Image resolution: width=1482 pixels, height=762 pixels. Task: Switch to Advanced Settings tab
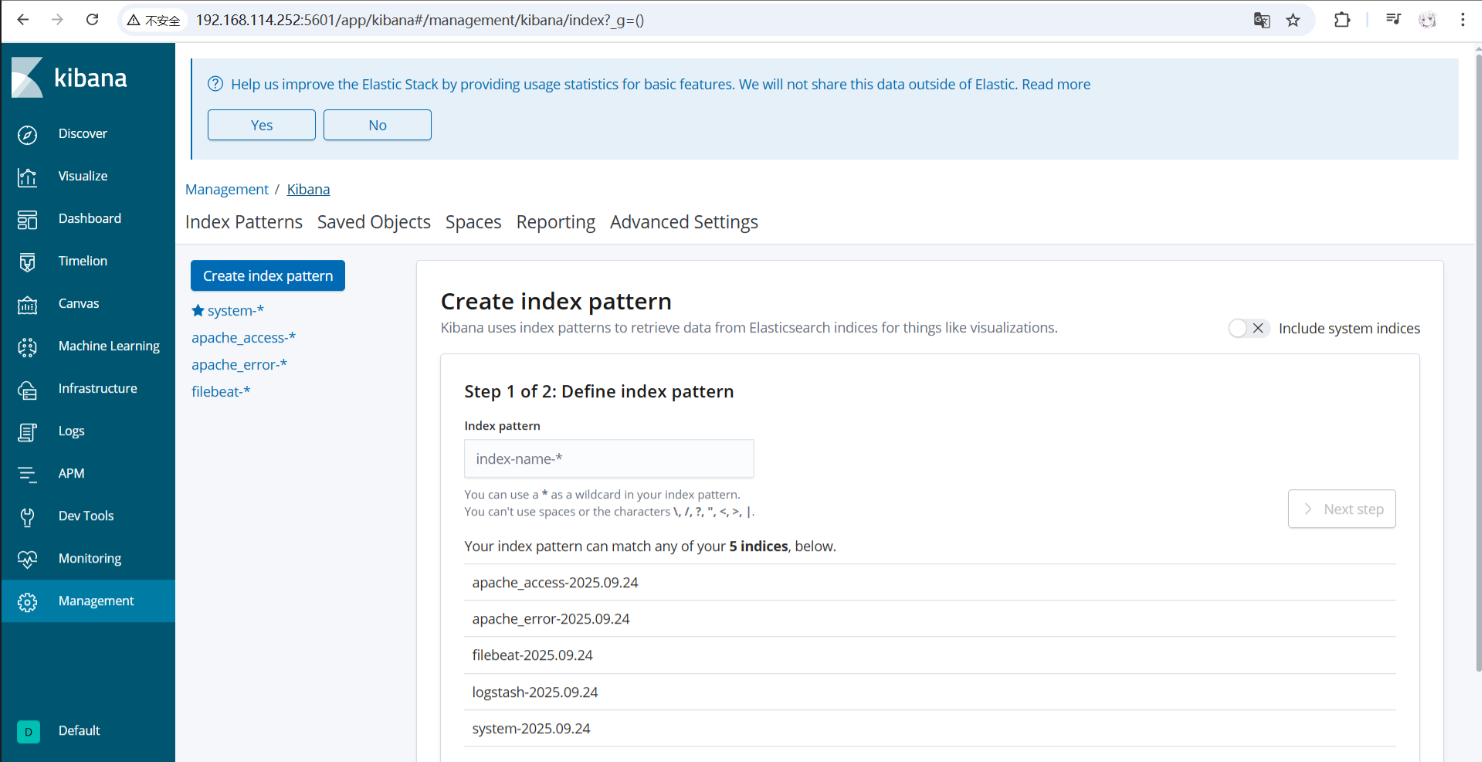684,222
